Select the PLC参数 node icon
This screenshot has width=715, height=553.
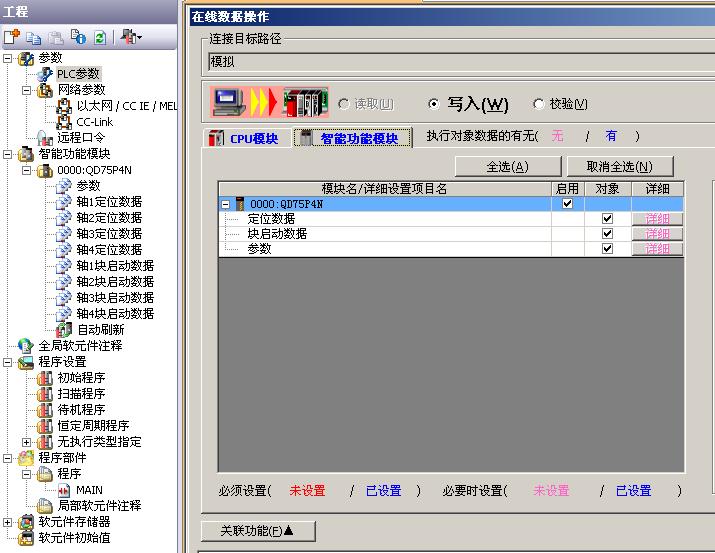pos(44,74)
